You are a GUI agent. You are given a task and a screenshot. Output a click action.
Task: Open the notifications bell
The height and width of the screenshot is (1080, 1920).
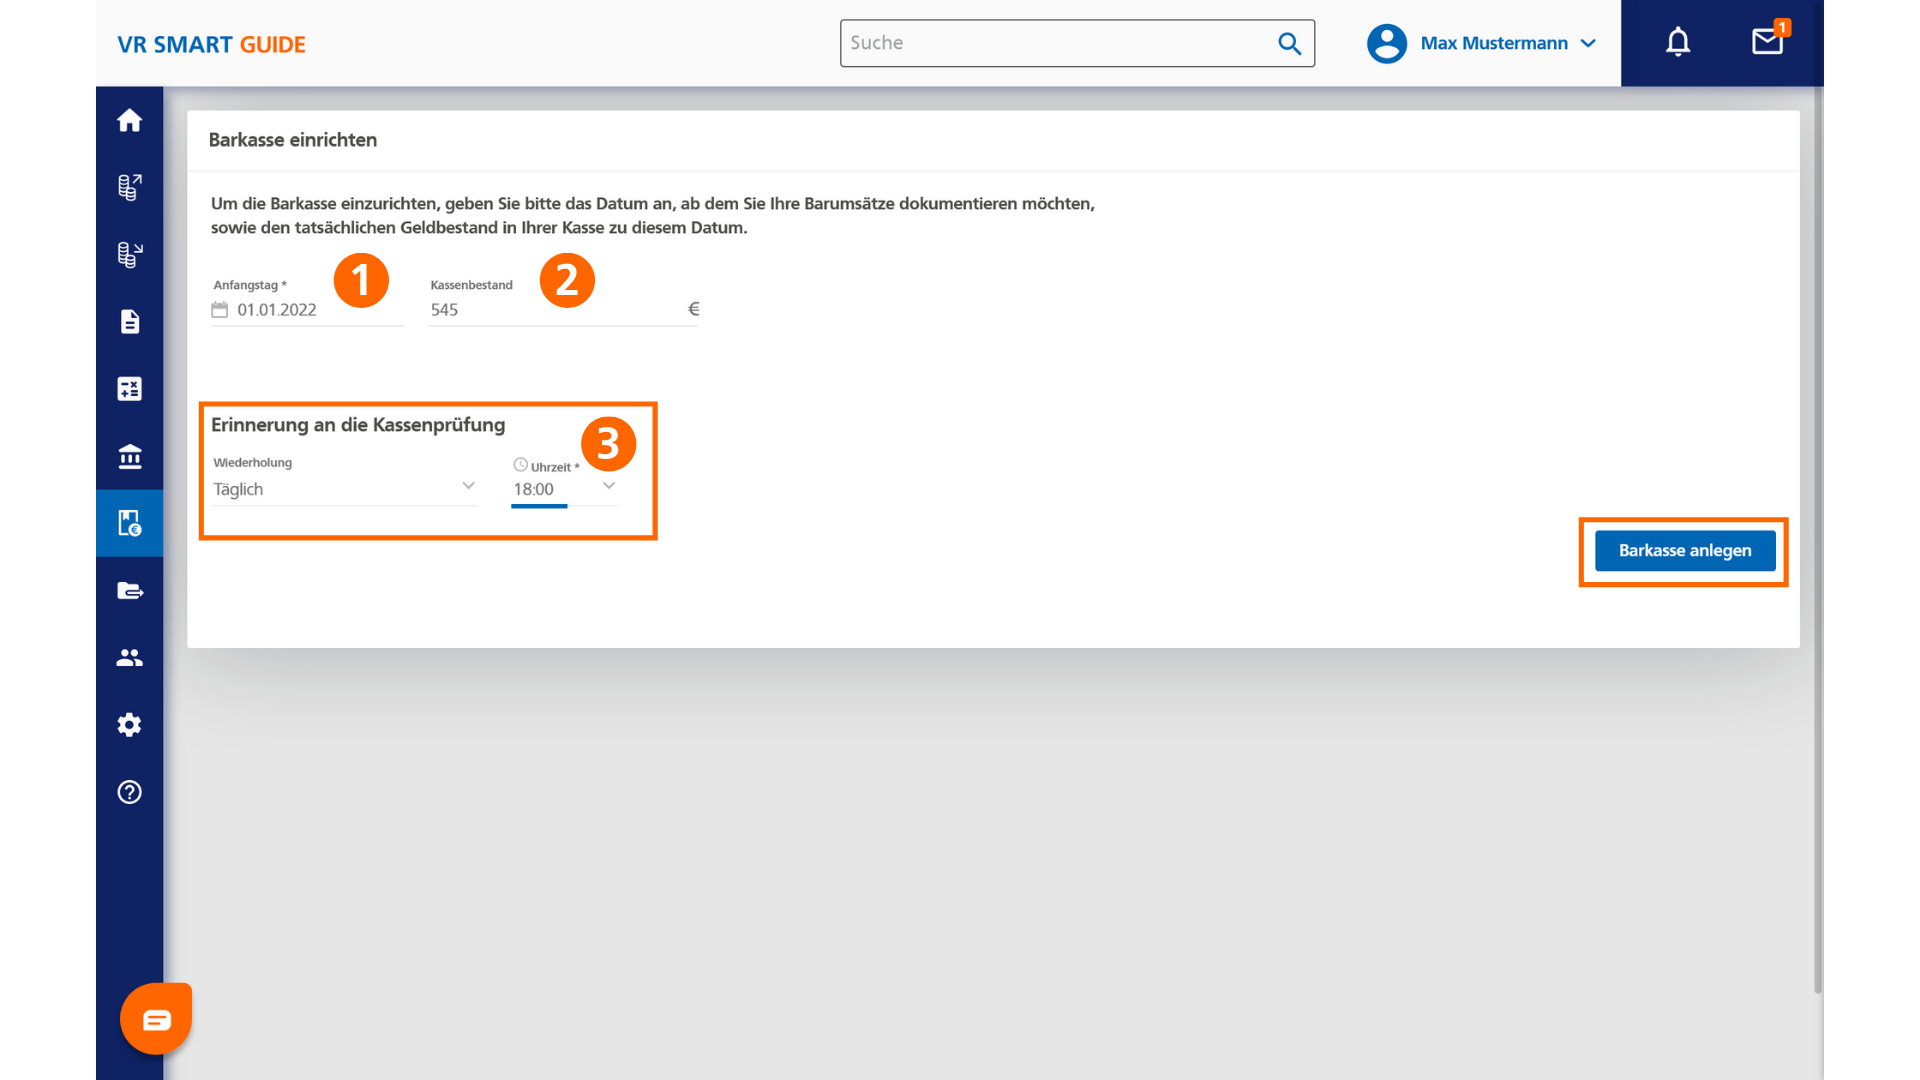(1678, 43)
